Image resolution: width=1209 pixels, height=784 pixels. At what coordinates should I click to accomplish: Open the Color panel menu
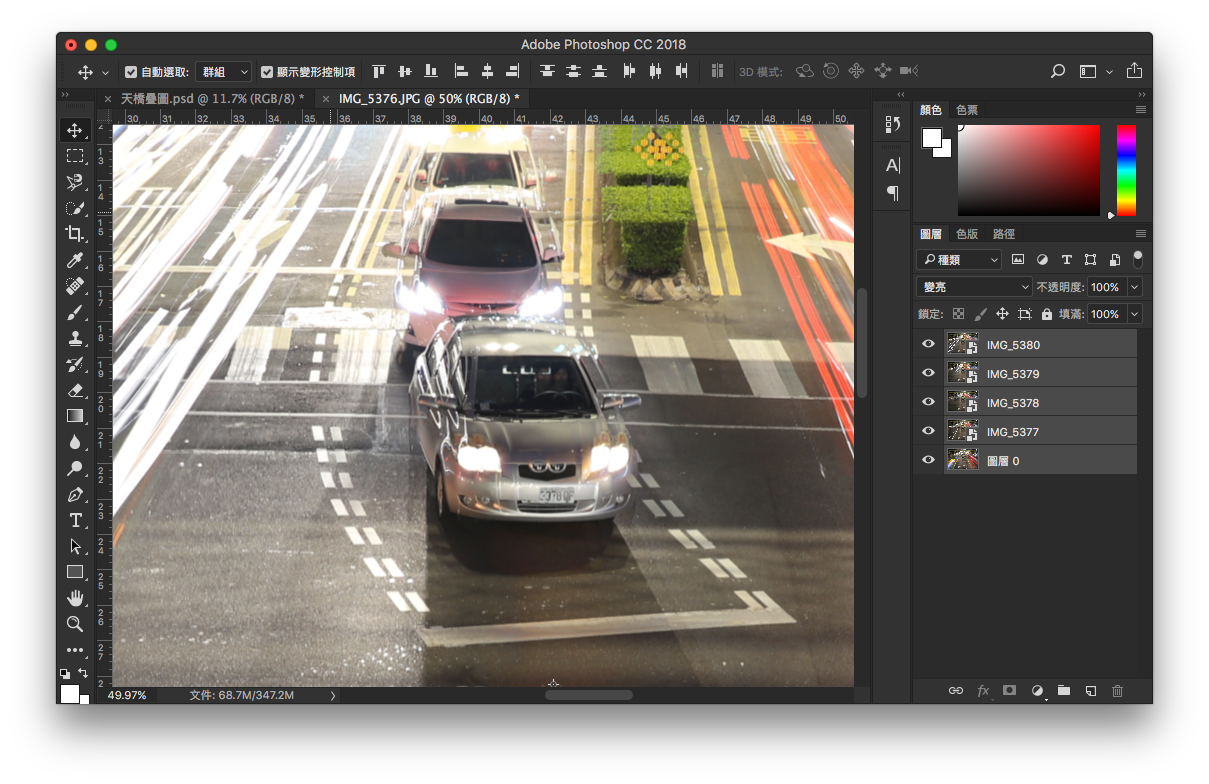pos(1140,109)
